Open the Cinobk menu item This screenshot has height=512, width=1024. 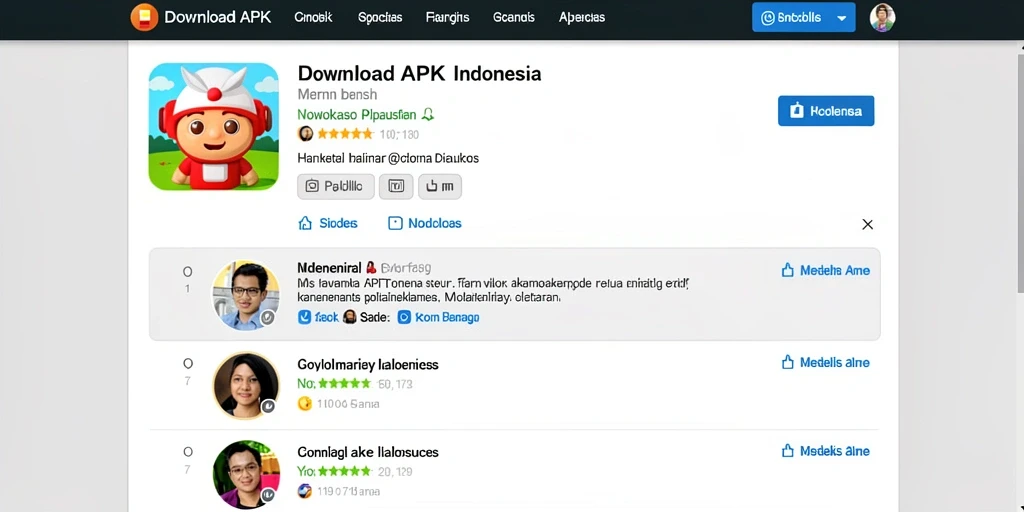(313, 18)
